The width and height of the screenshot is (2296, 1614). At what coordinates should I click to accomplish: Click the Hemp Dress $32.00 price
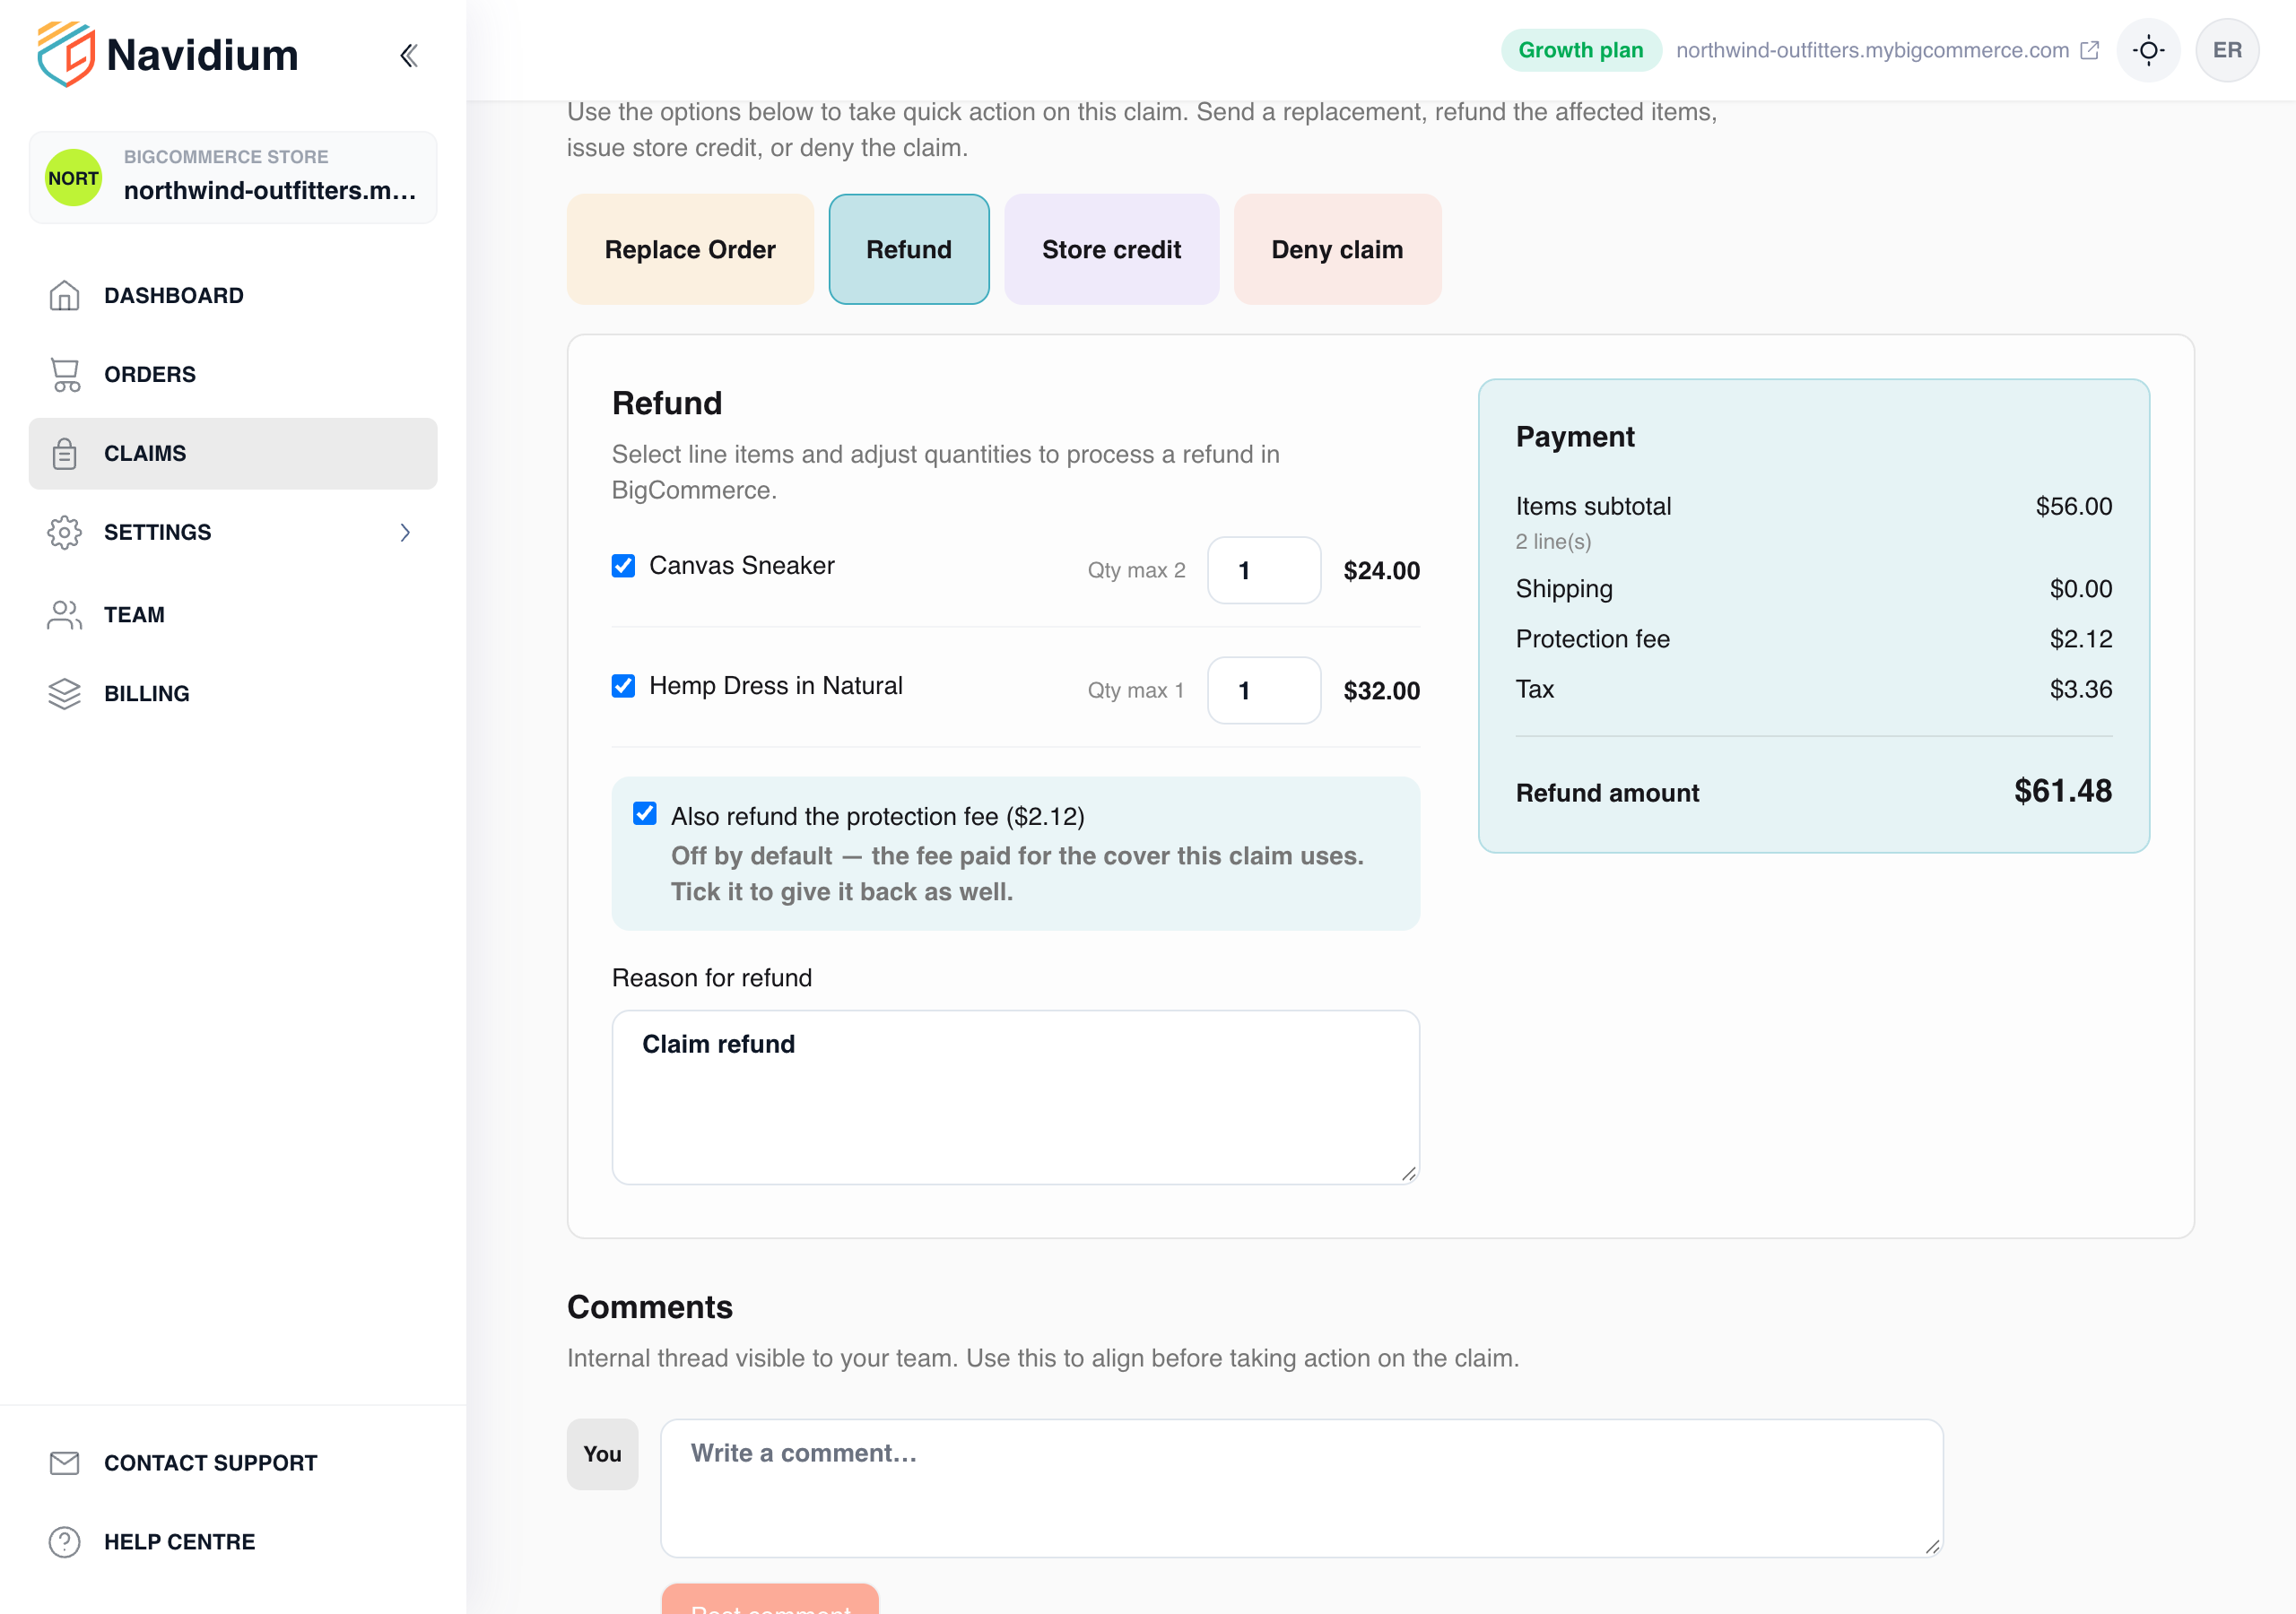pyautogui.click(x=1381, y=691)
